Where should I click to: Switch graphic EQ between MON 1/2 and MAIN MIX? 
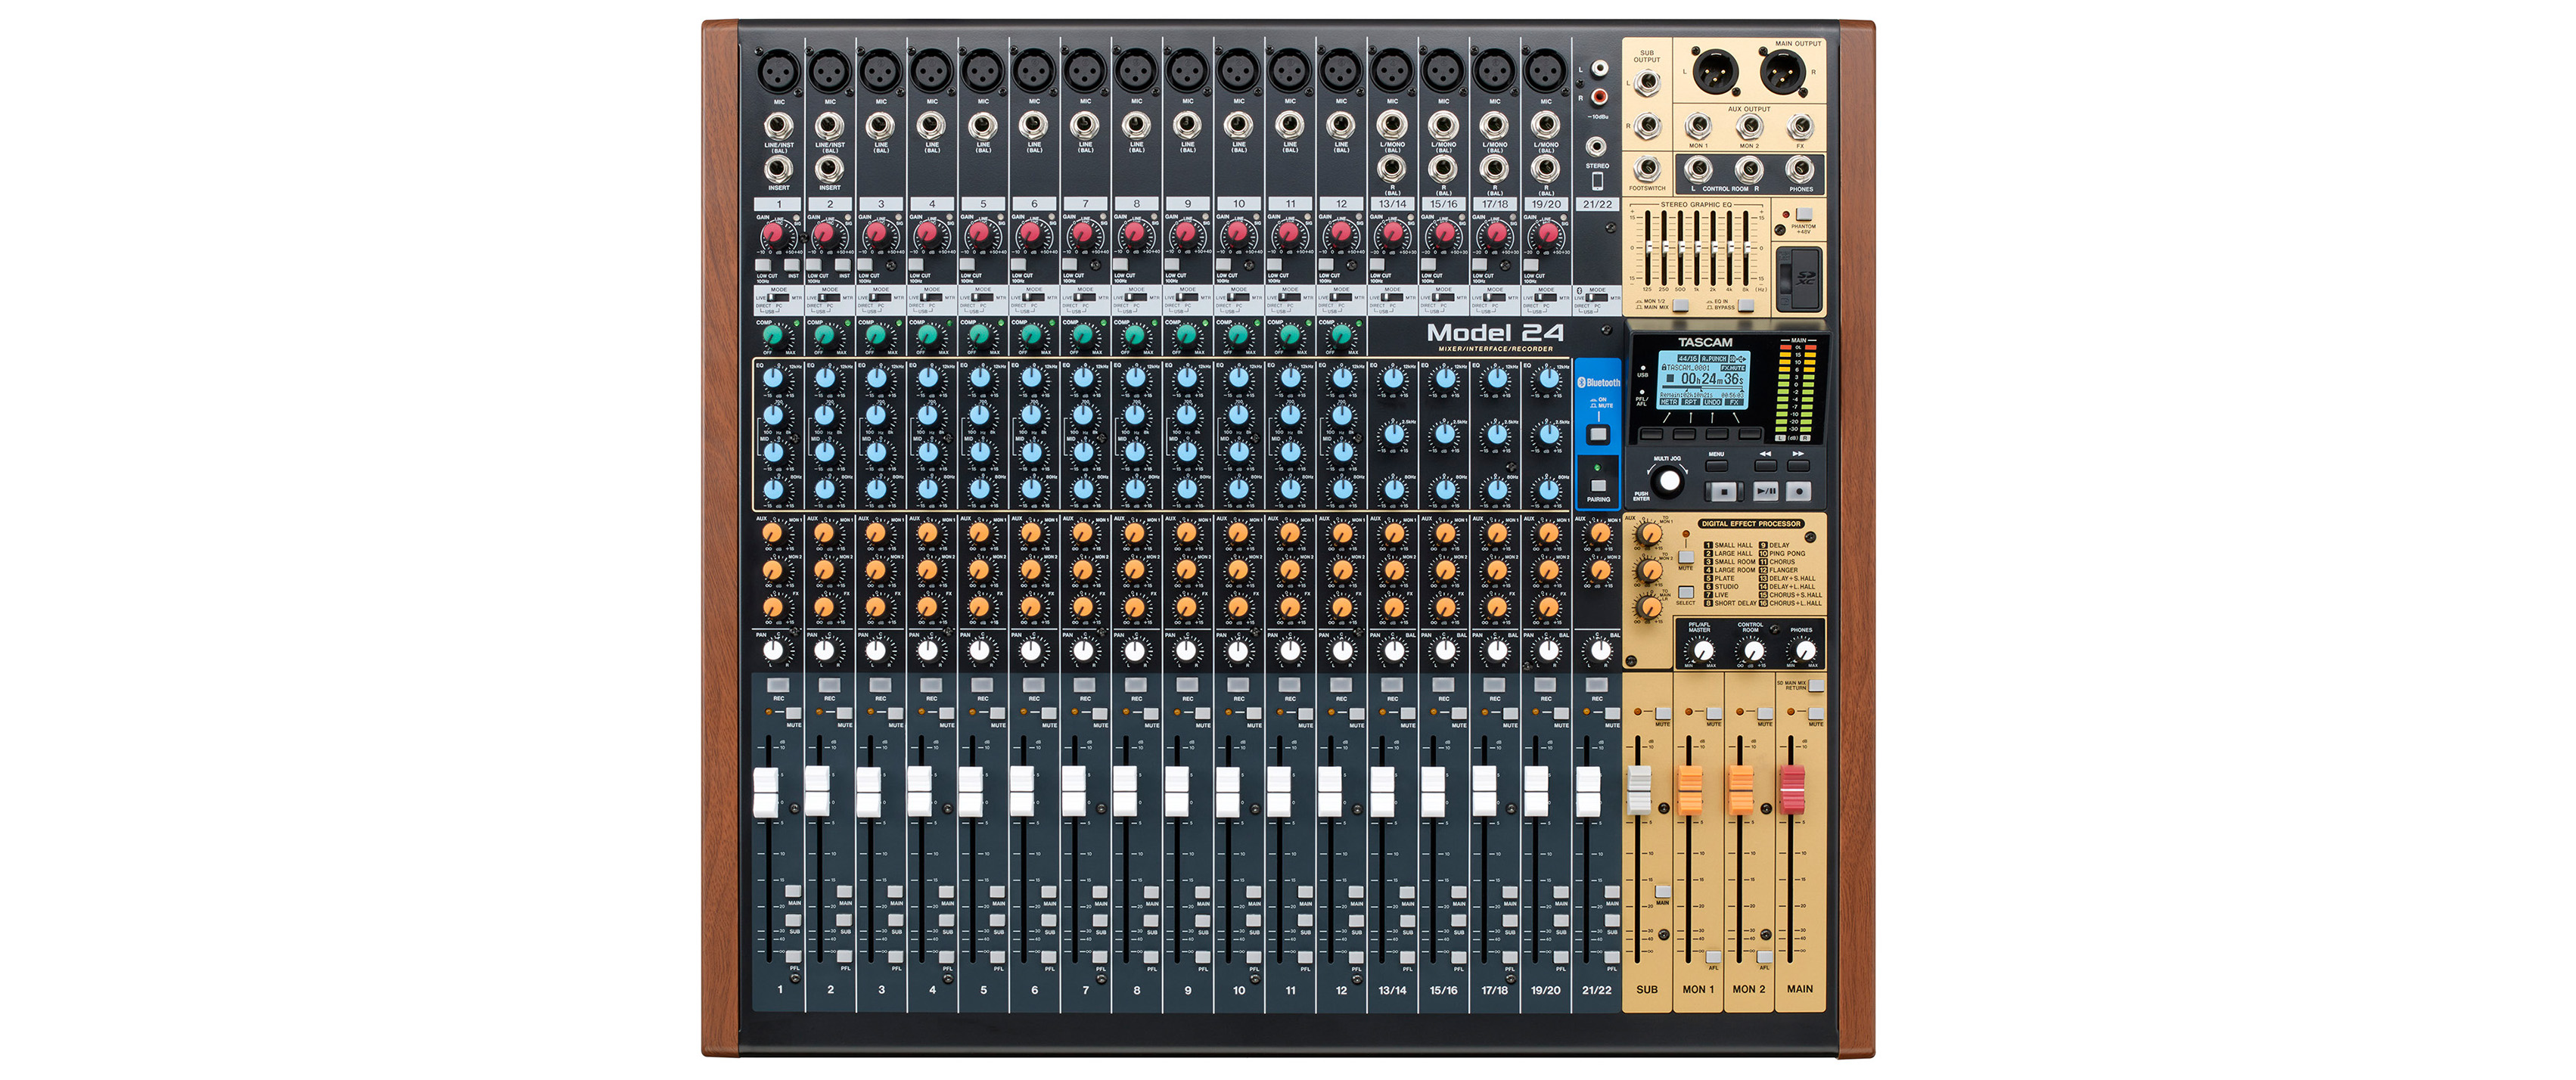1681,305
